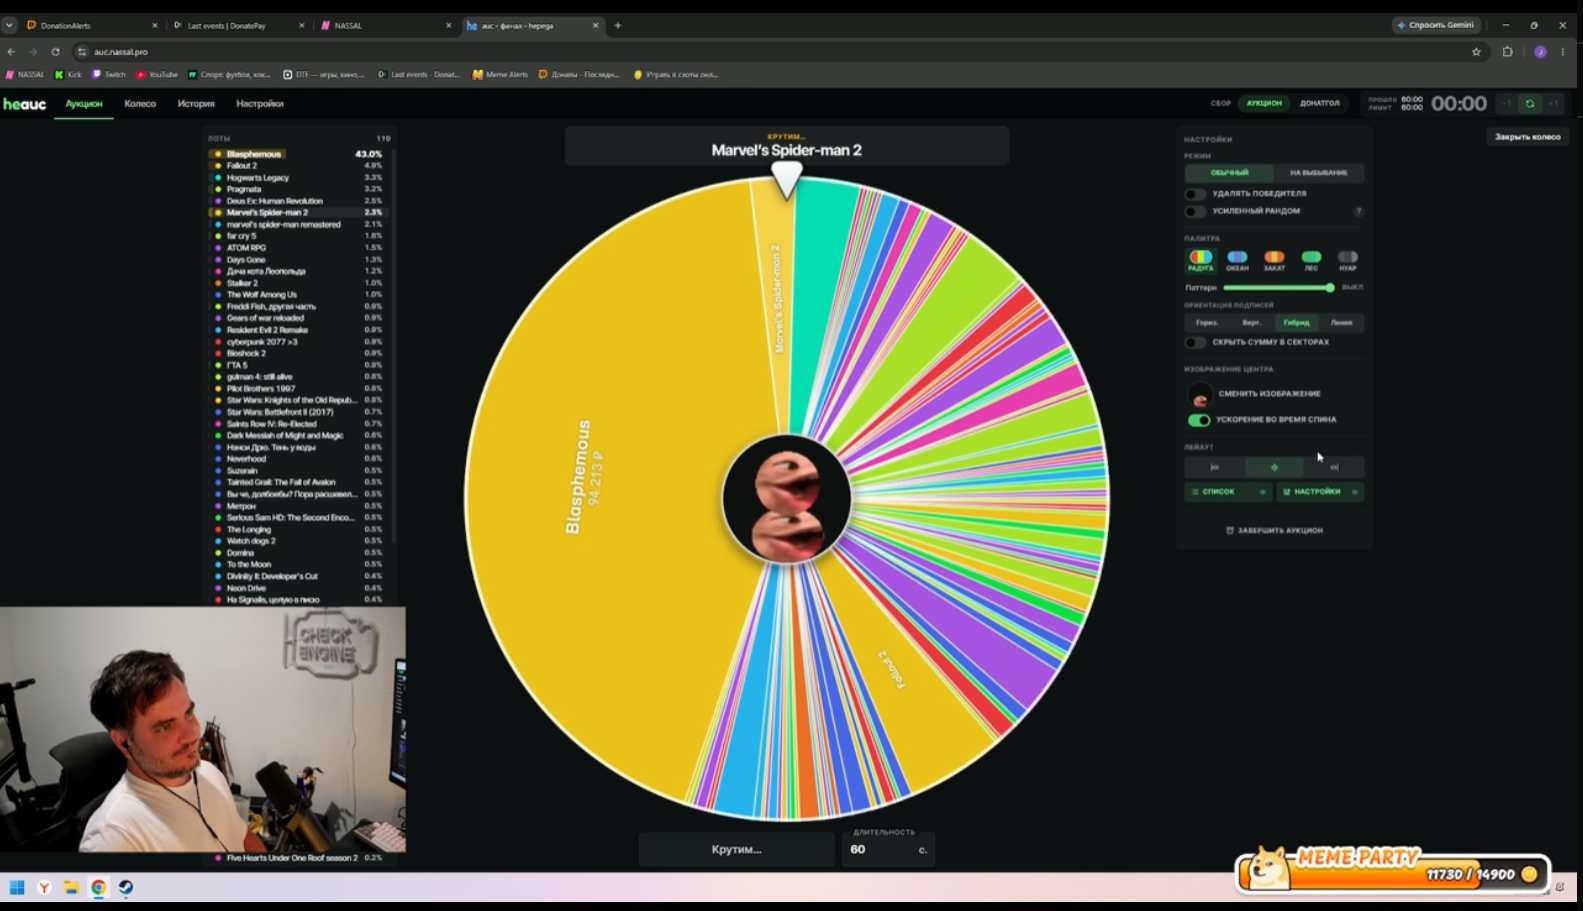Click the site info icon in the address bar
Viewport: 1583px width, 911px height.
pos(82,52)
